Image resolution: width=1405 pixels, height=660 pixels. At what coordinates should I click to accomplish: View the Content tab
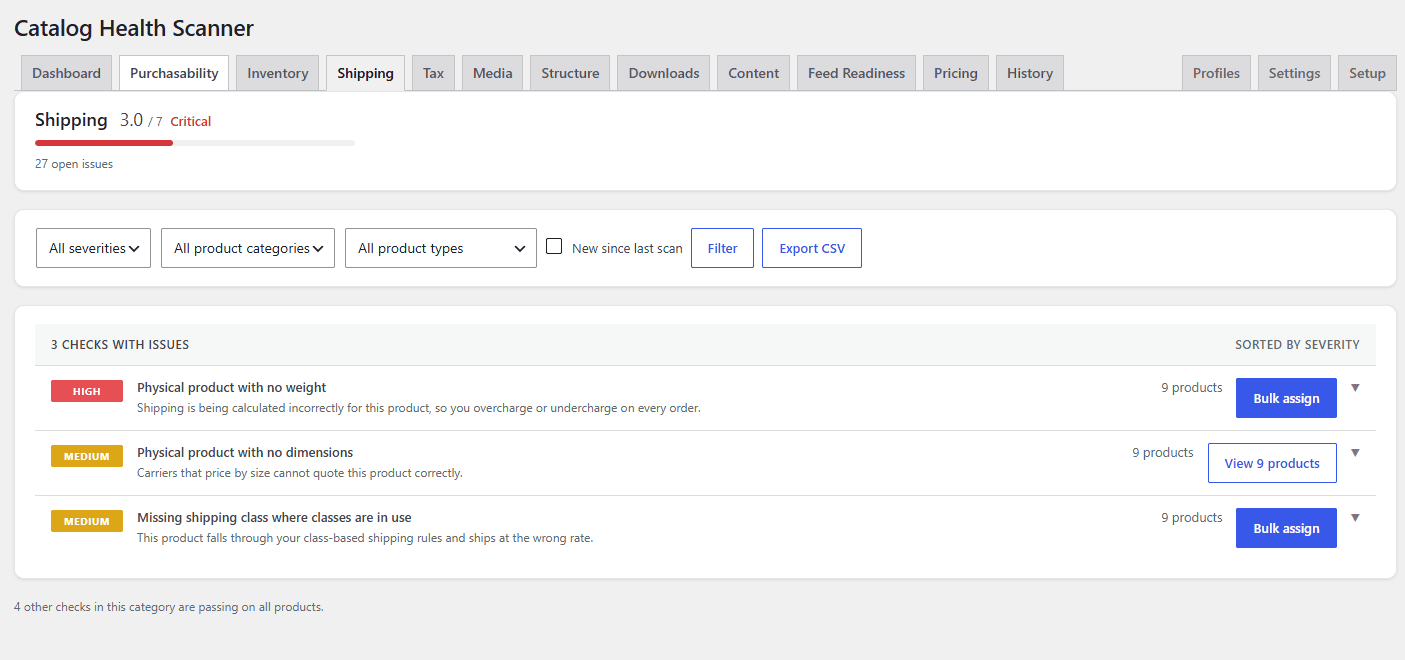pyautogui.click(x=753, y=73)
